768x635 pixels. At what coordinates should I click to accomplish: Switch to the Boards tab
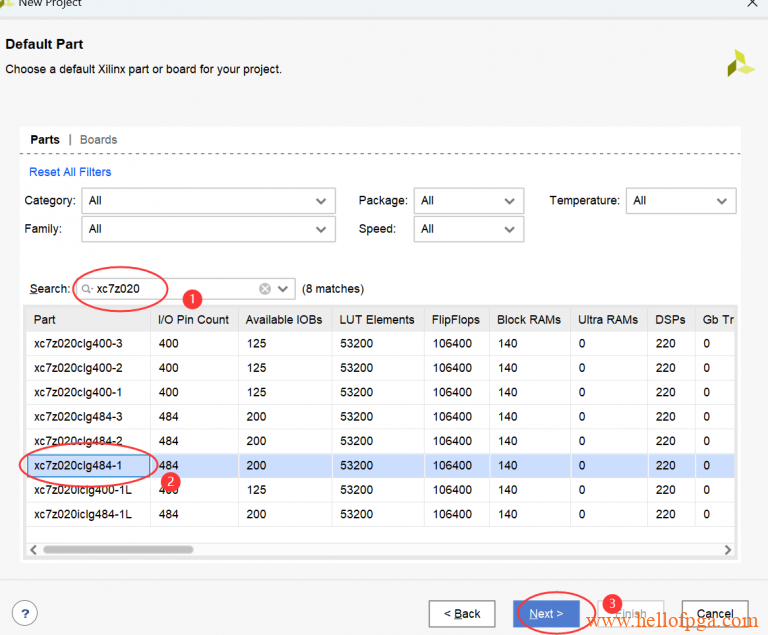point(98,140)
